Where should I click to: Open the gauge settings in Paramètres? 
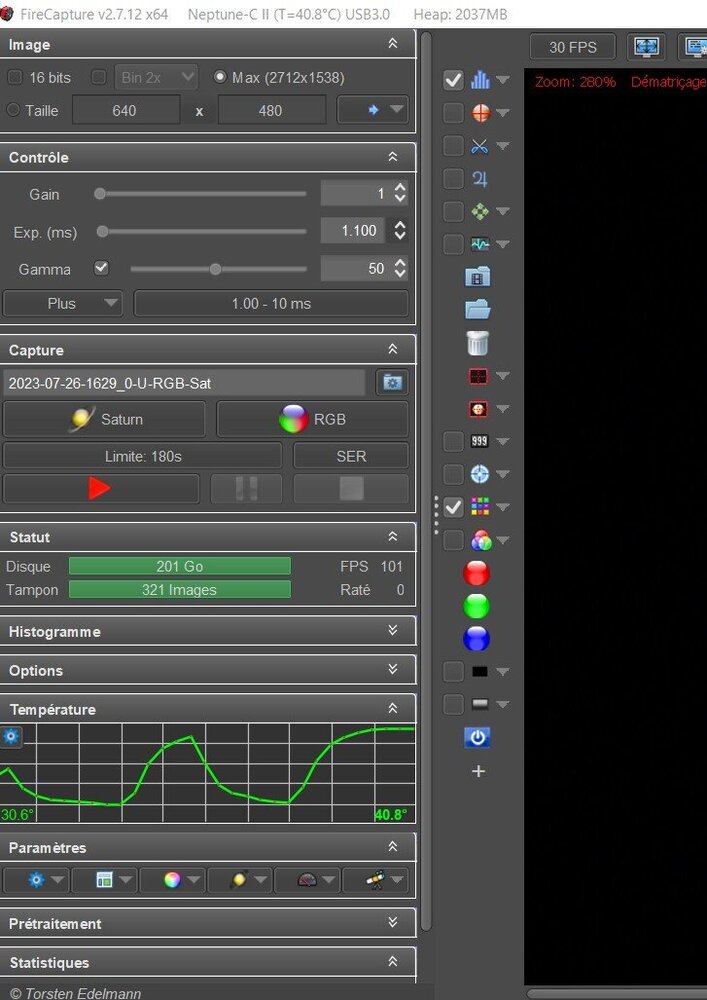[x=307, y=880]
